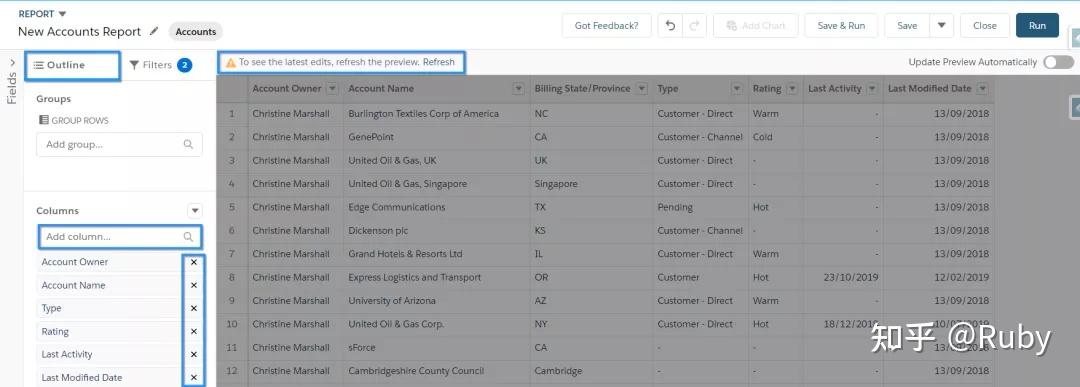Click the Redo arrow button
This screenshot has width=1080, height=387.
pos(694,25)
